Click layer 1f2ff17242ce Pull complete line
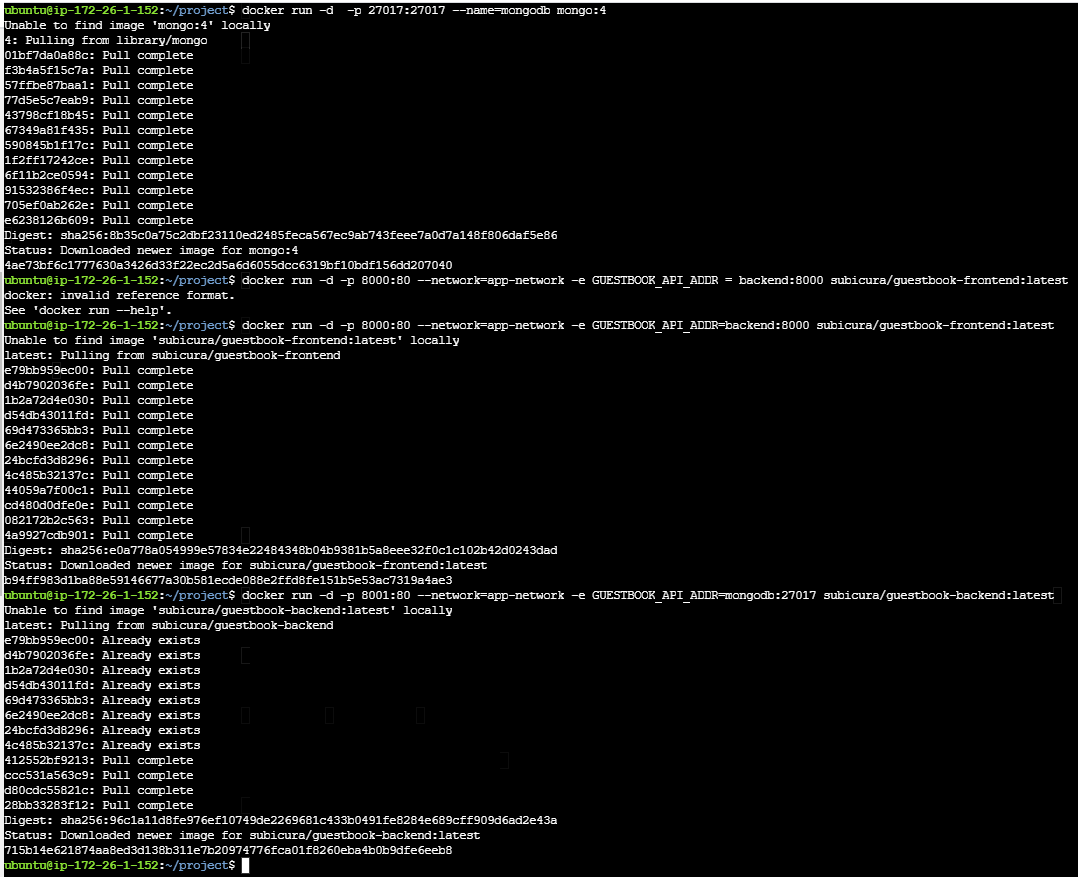 click(x=99, y=161)
